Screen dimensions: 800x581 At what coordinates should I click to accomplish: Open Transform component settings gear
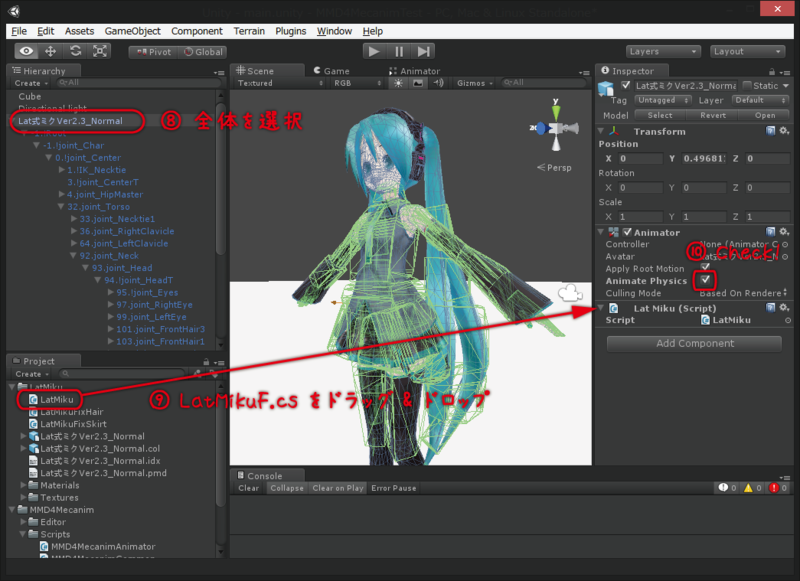[784, 131]
